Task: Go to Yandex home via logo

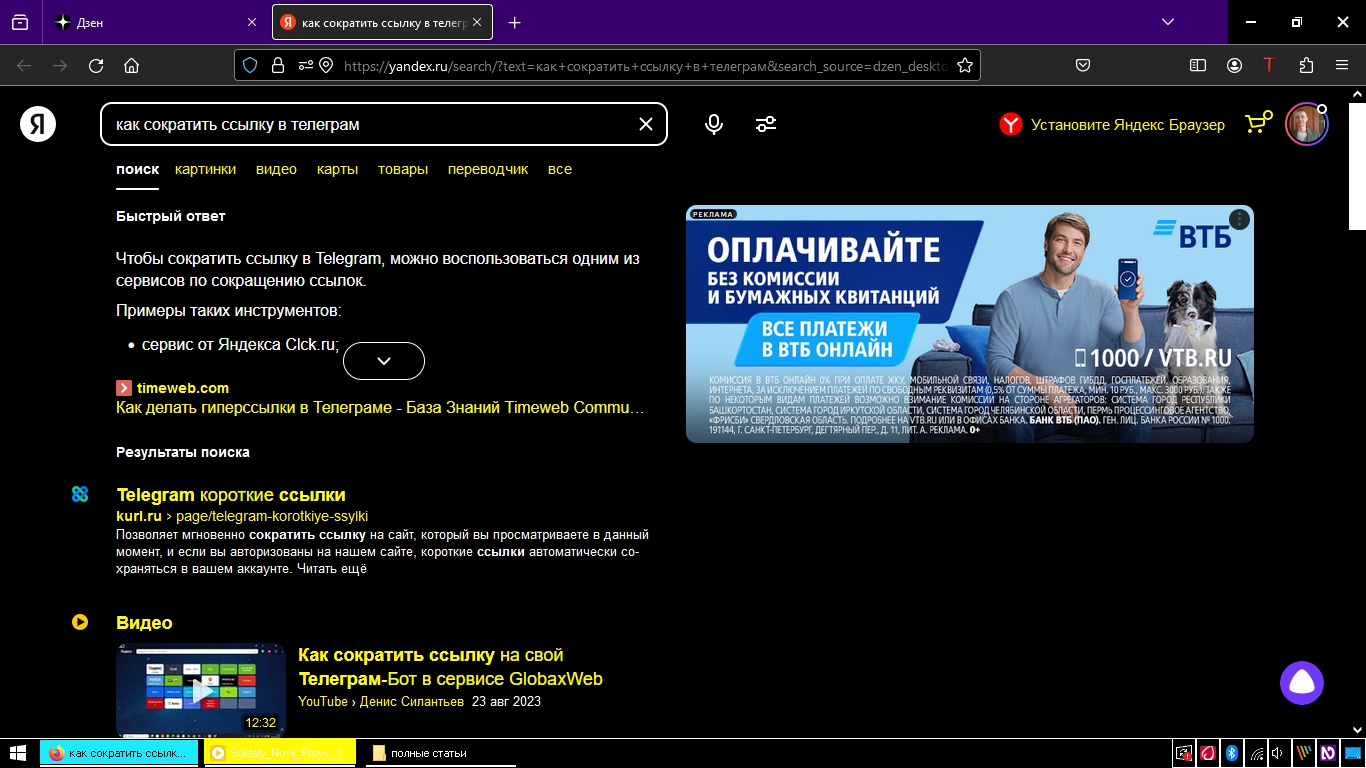Action: click(38, 124)
